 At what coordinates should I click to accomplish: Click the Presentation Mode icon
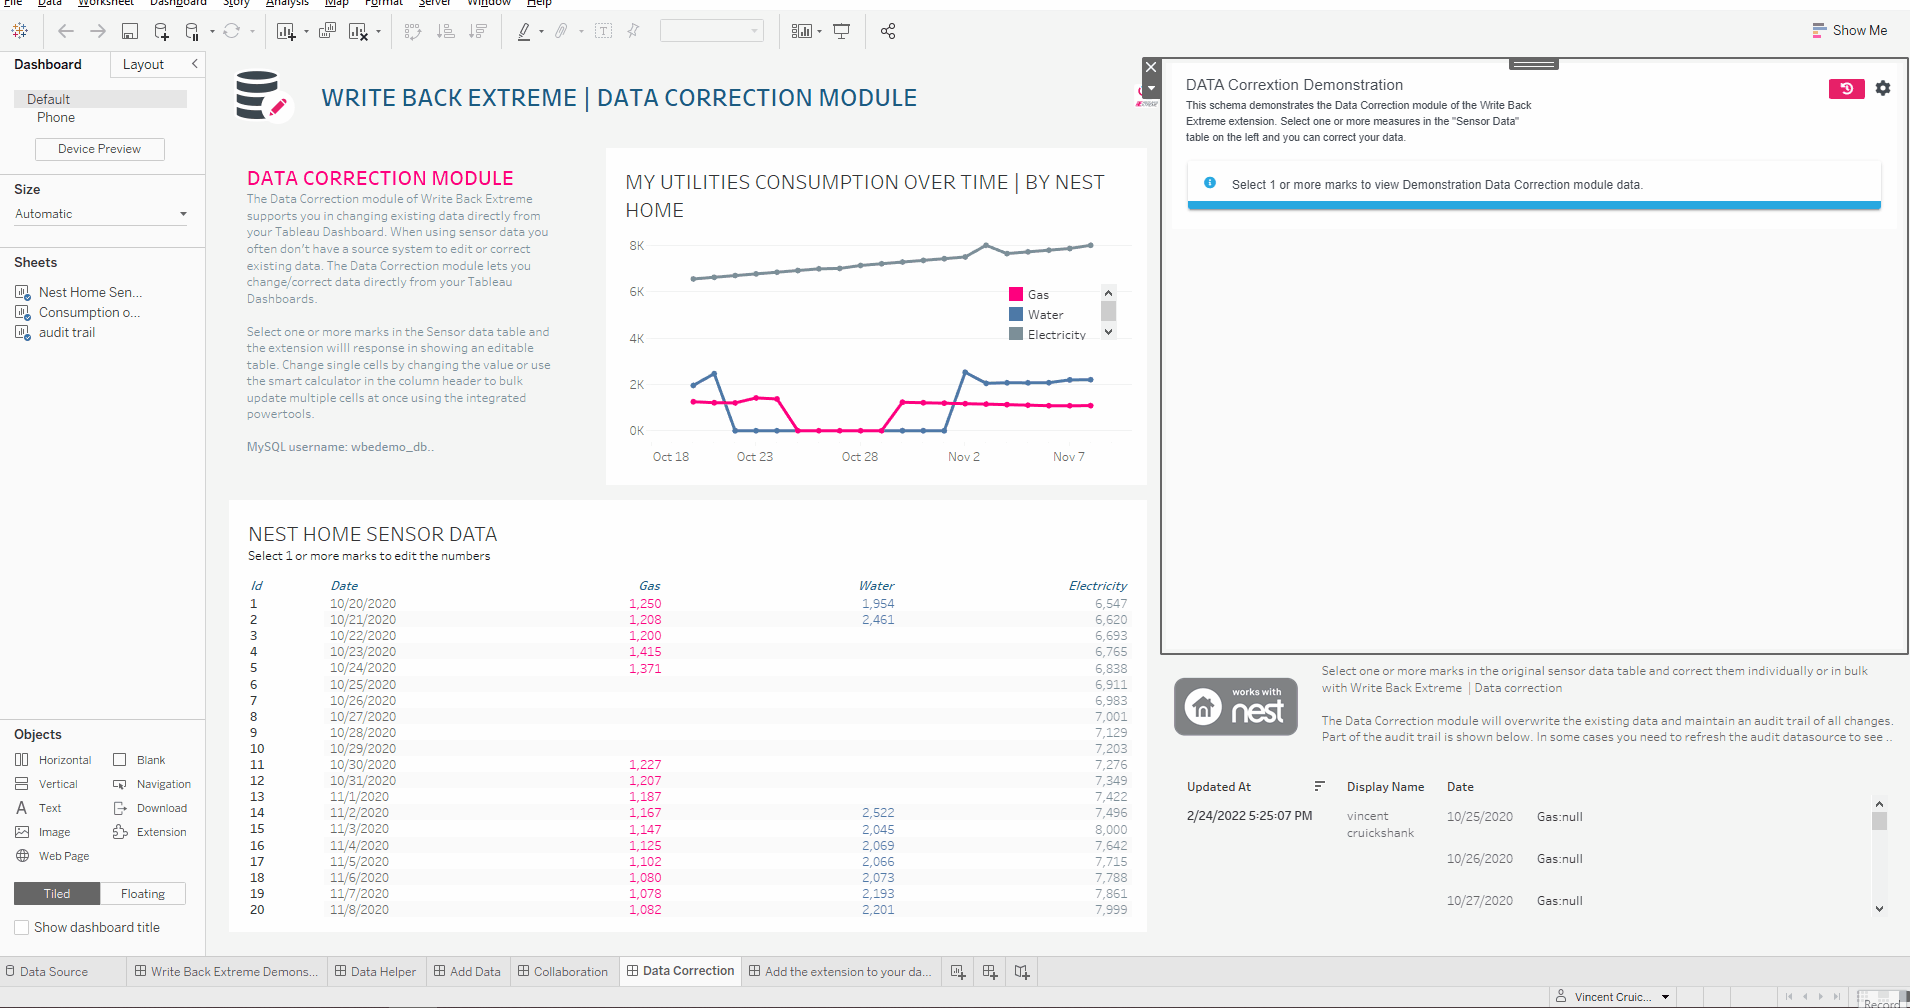(842, 32)
